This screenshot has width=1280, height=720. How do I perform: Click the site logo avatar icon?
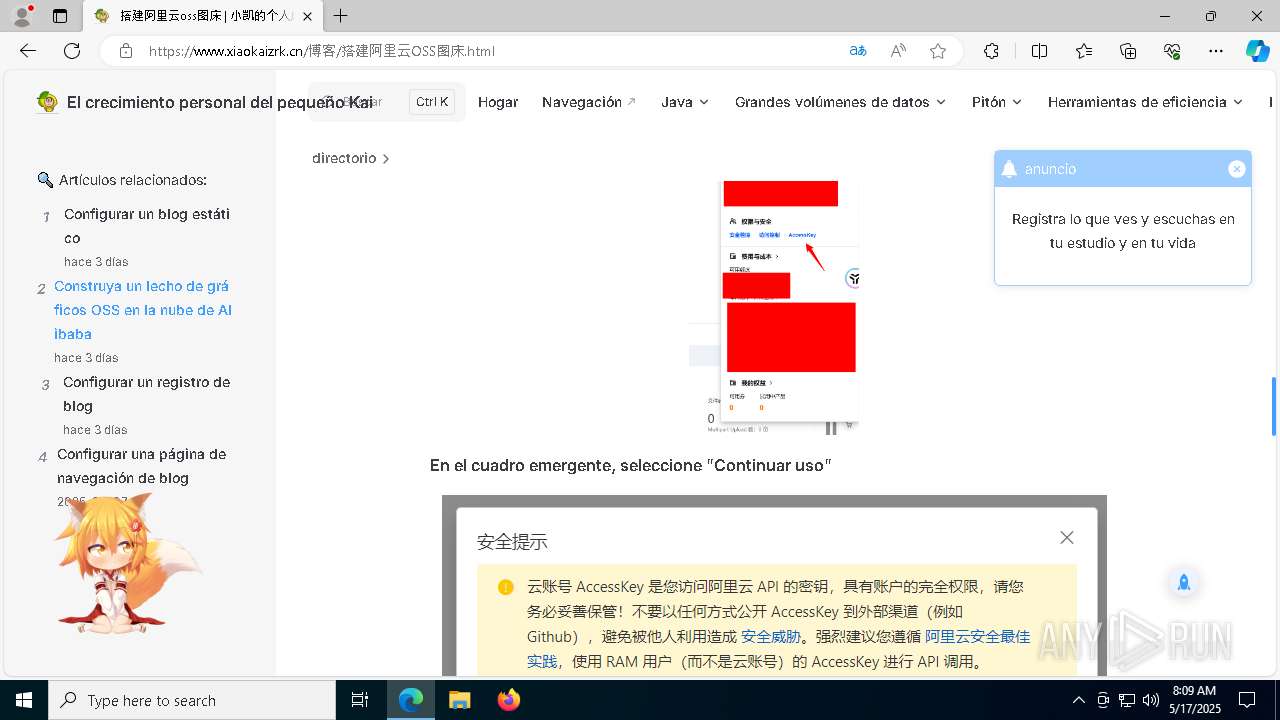tap(47, 102)
